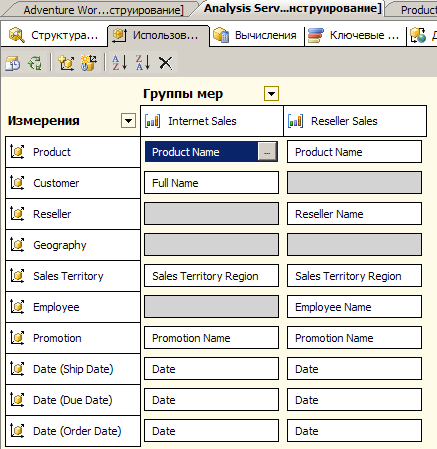
Task: Click the ellipsis button in Product Name cell
Action: pyautogui.click(x=267, y=152)
